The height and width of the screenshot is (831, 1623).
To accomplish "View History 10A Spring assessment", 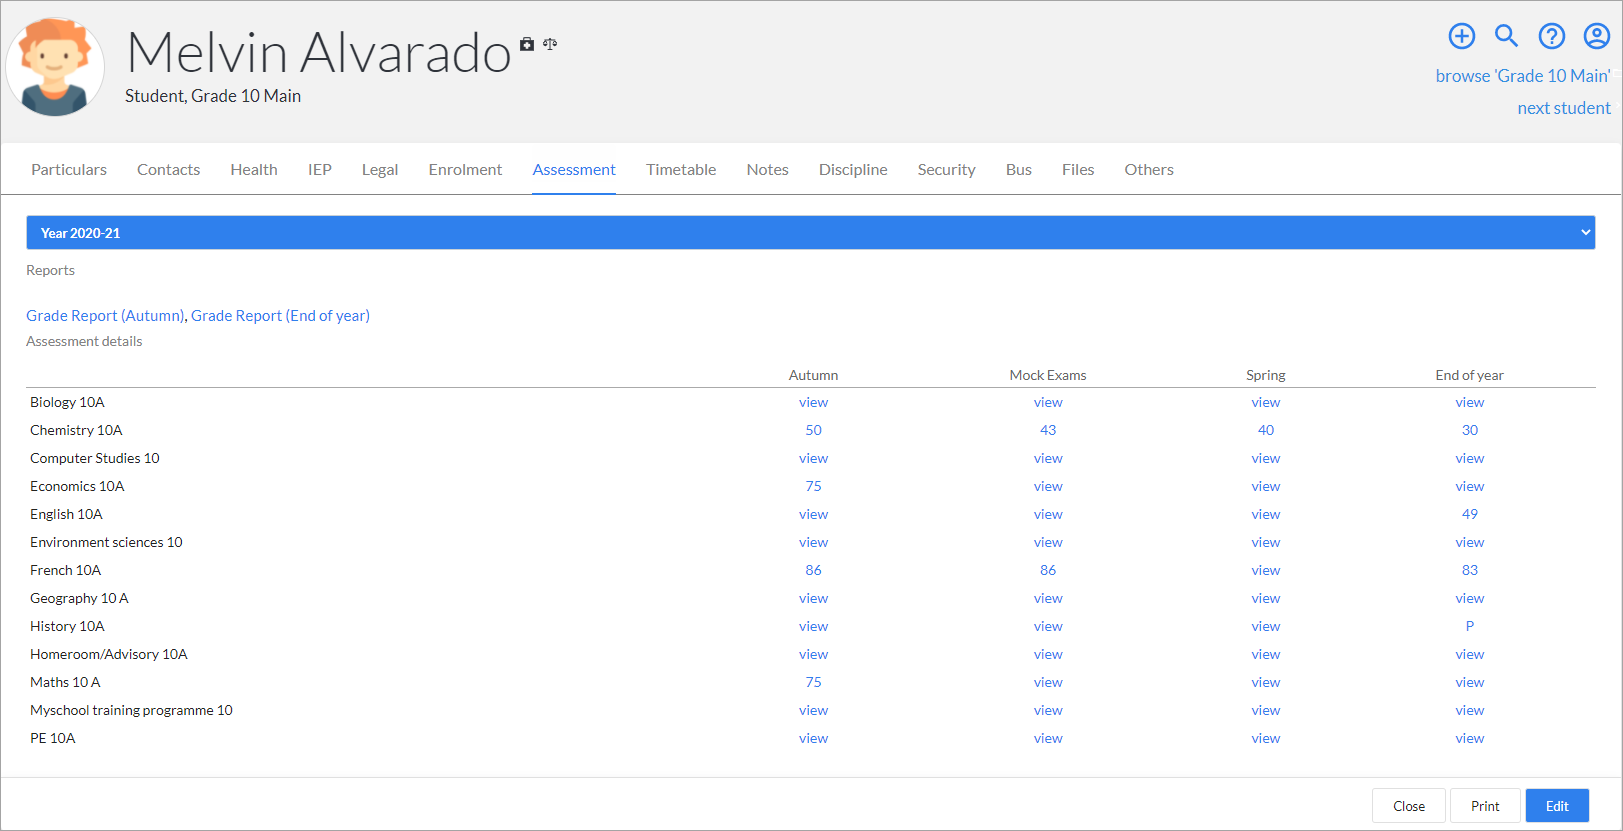I will click(x=1266, y=626).
